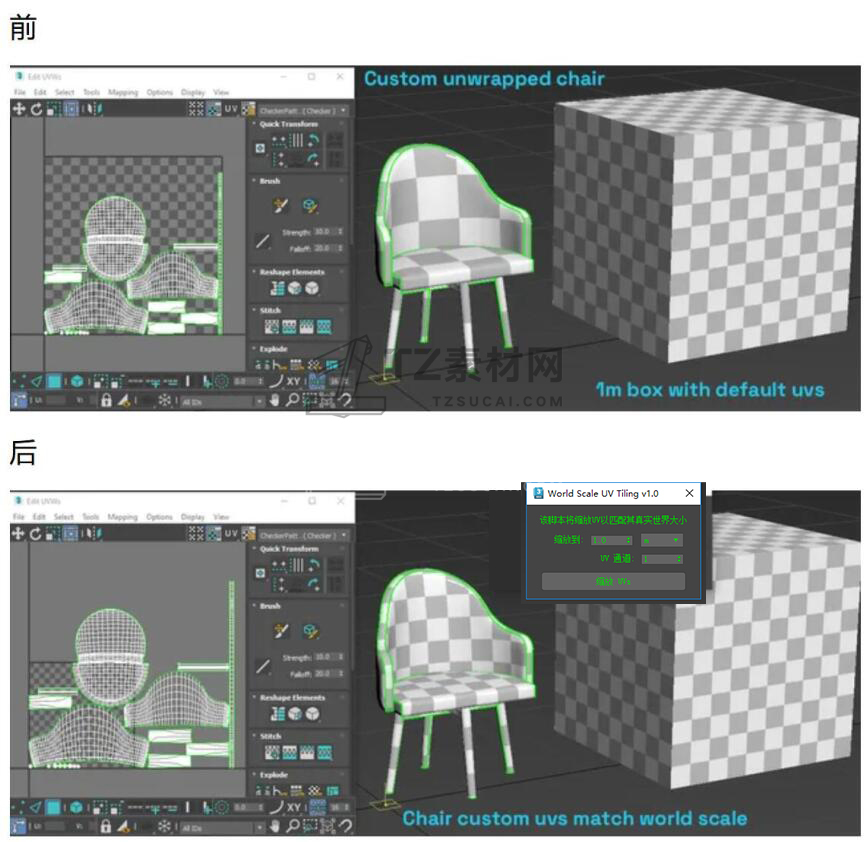Toggle Select by Element cube in the 后 window
The width and height of the screenshot is (868, 842).
[76, 807]
